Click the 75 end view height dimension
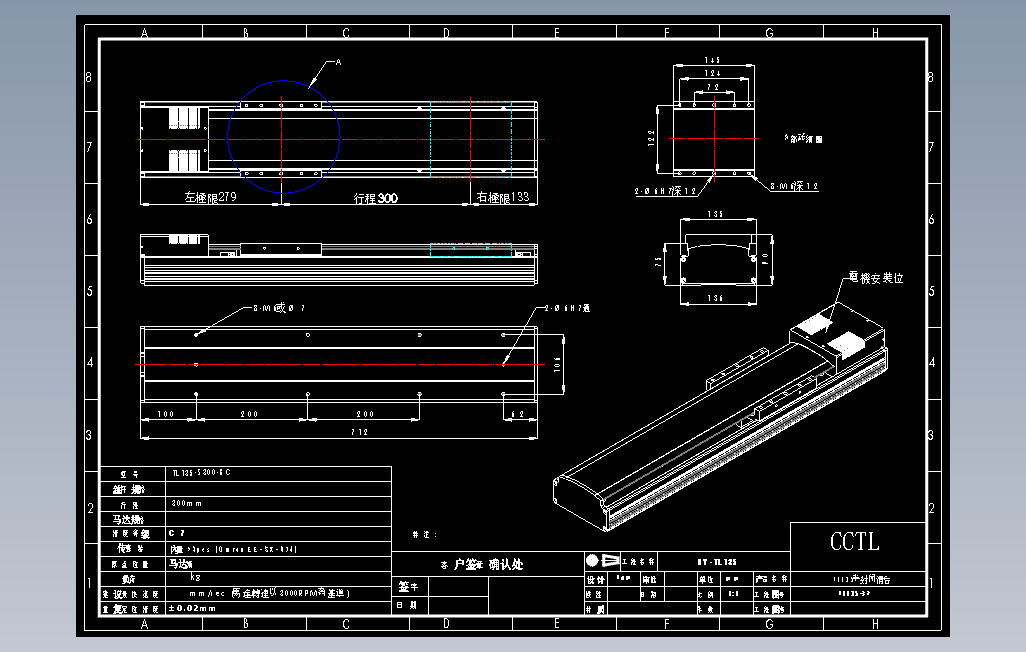Viewport: 1026px width, 652px height. tap(658, 261)
